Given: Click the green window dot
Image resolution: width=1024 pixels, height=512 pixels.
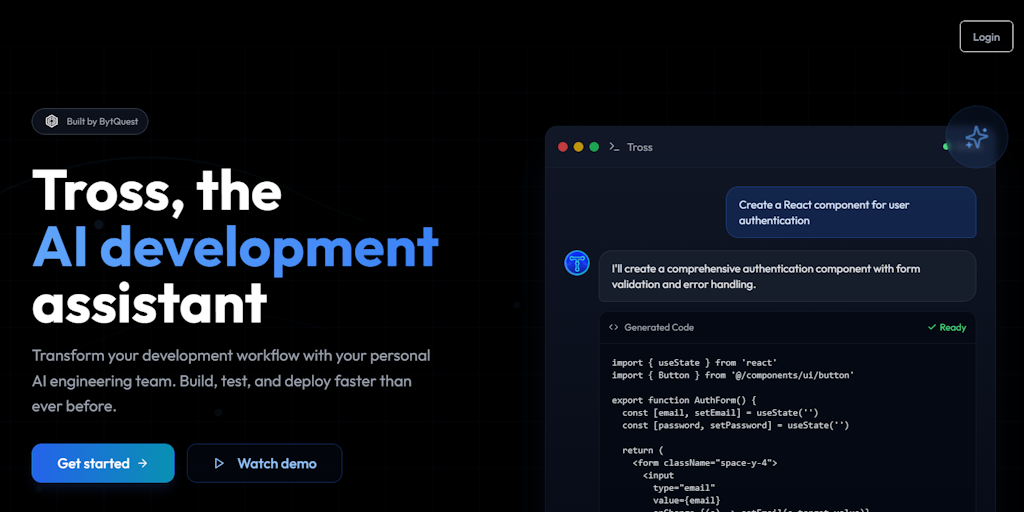Looking at the screenshot, I should click(594, 147).
